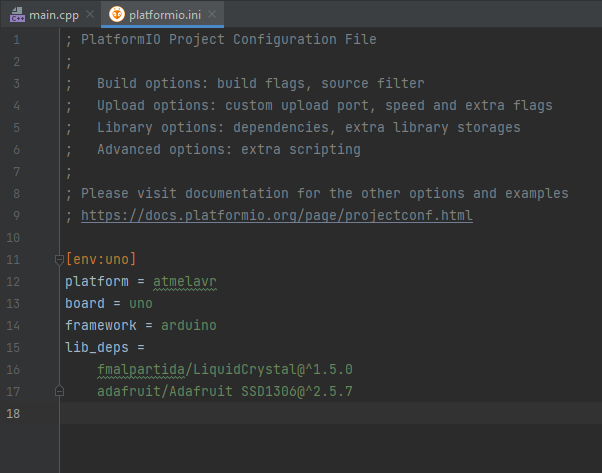
Task: Click line number 18 in the gutter
Action: tap(14, 414)
